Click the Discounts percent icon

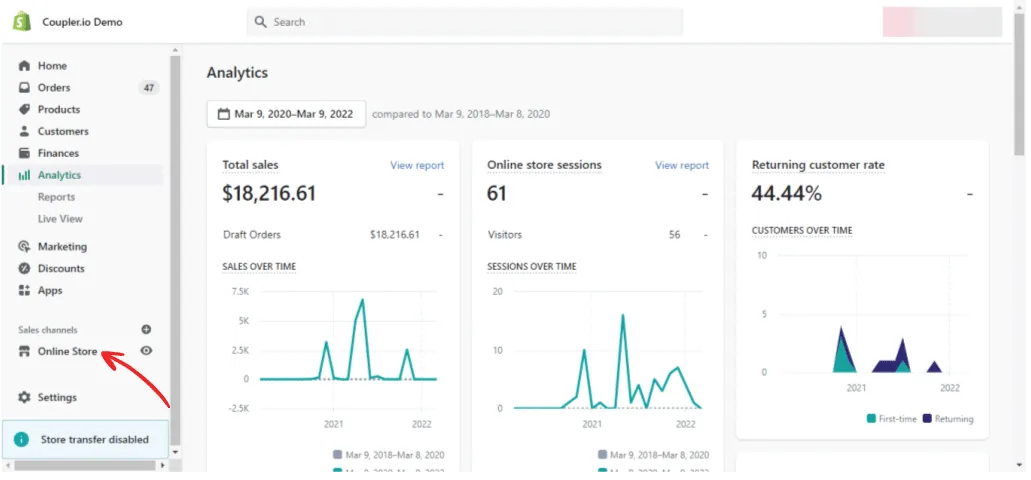(24, 268)
